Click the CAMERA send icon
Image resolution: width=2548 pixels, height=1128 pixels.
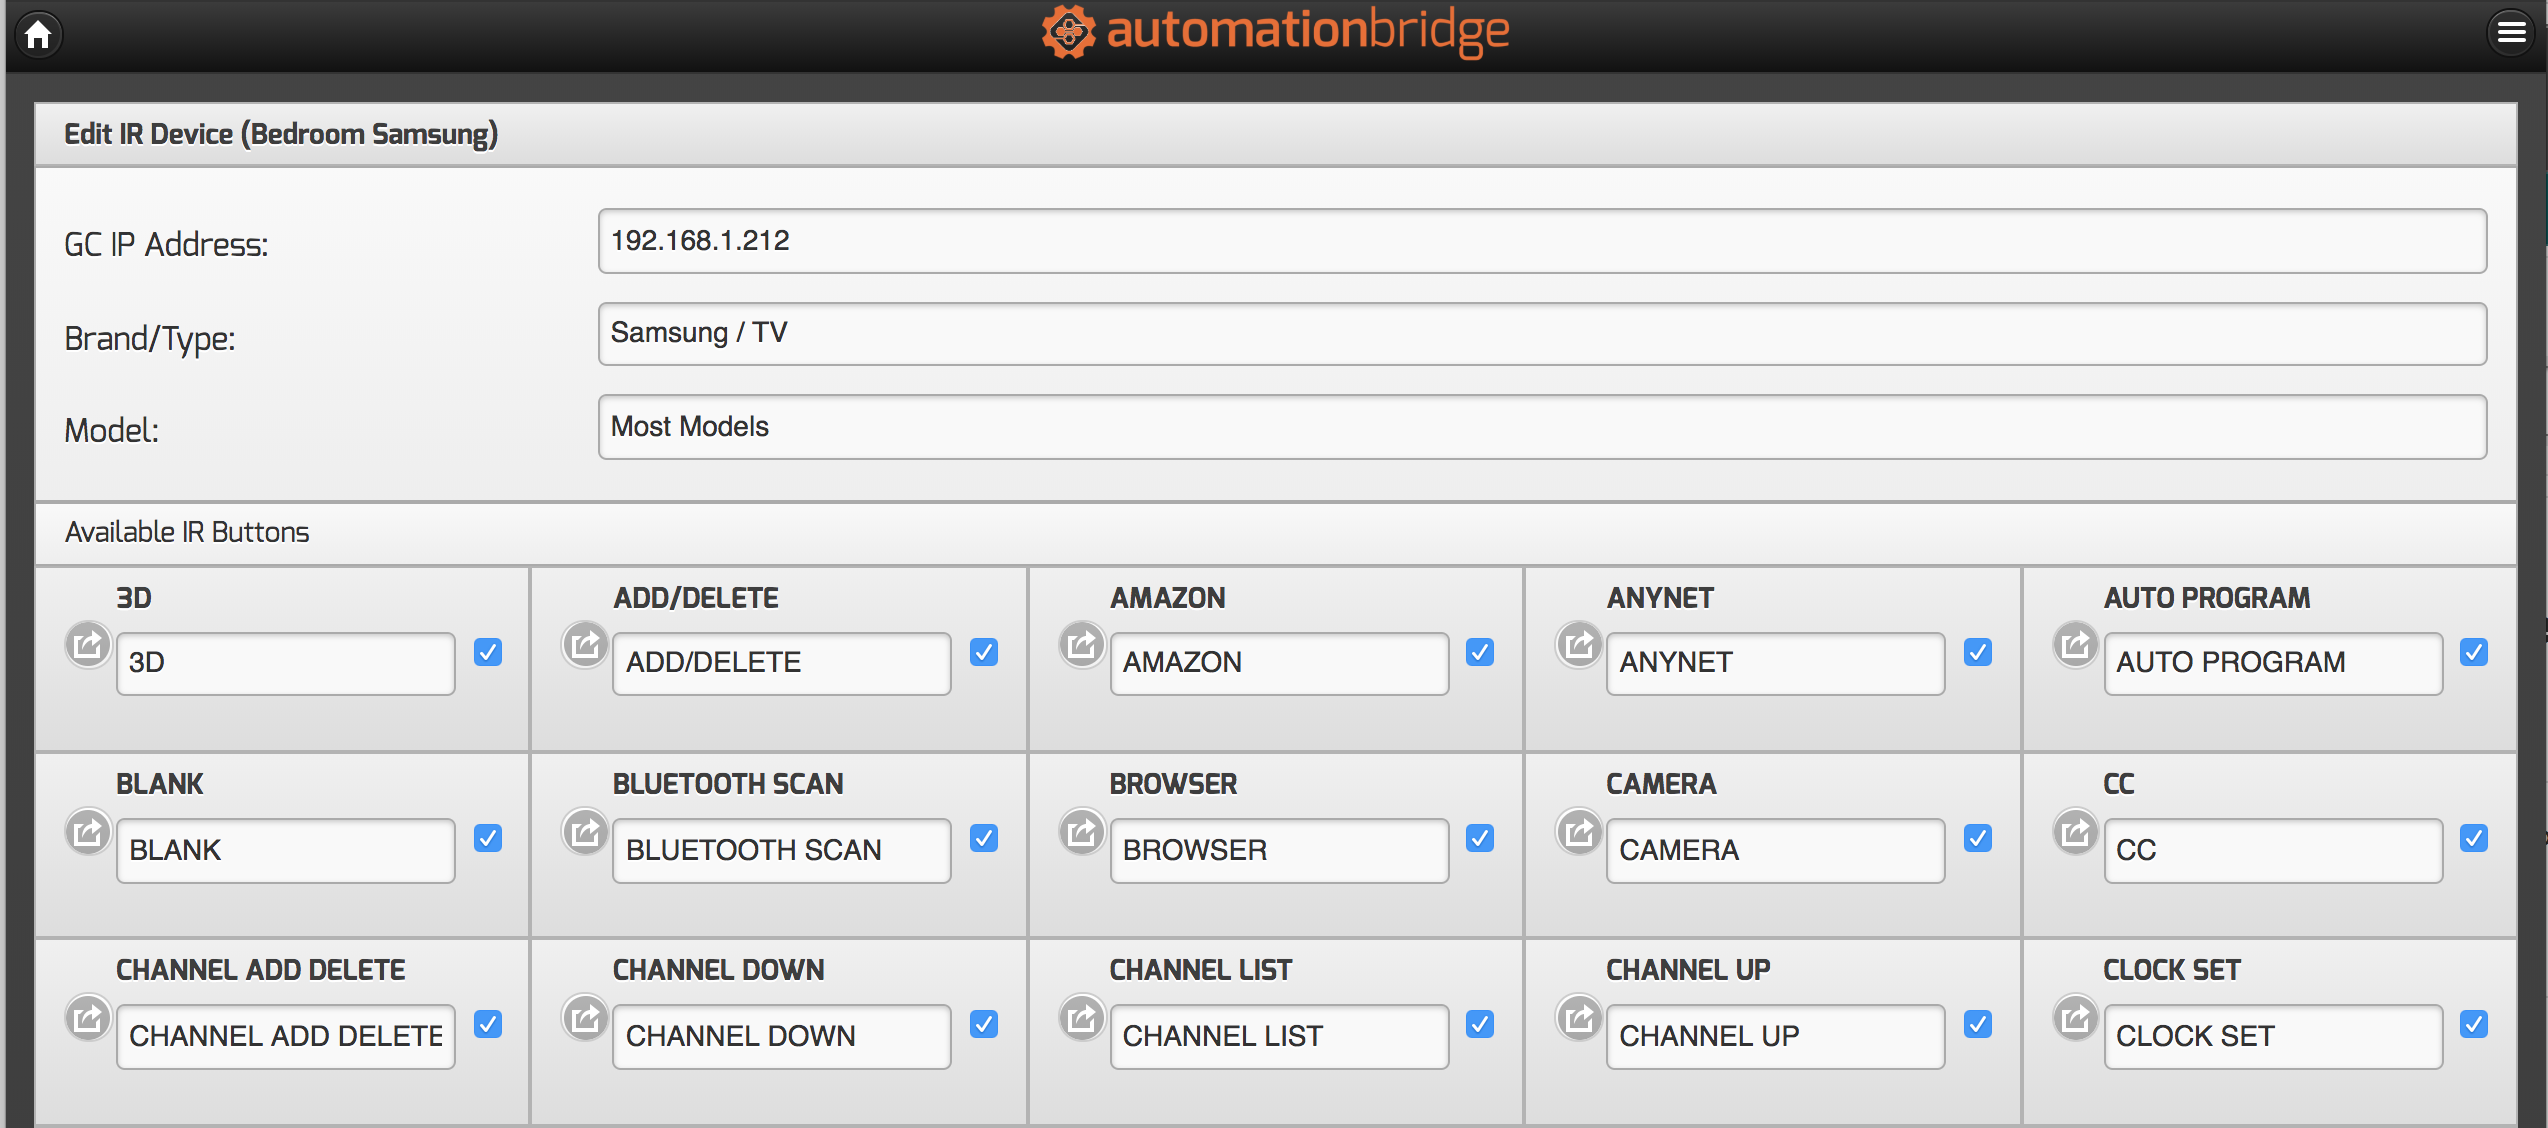pos(1579,831)
